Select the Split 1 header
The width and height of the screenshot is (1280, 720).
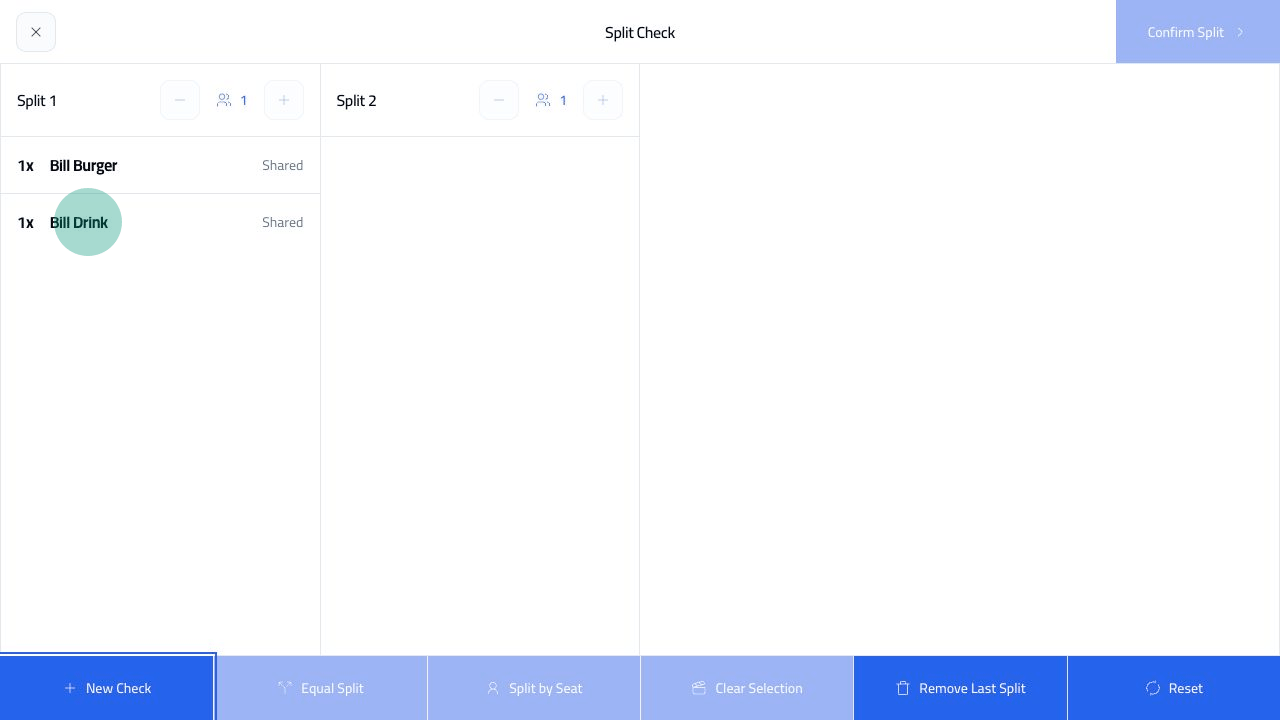37,100
